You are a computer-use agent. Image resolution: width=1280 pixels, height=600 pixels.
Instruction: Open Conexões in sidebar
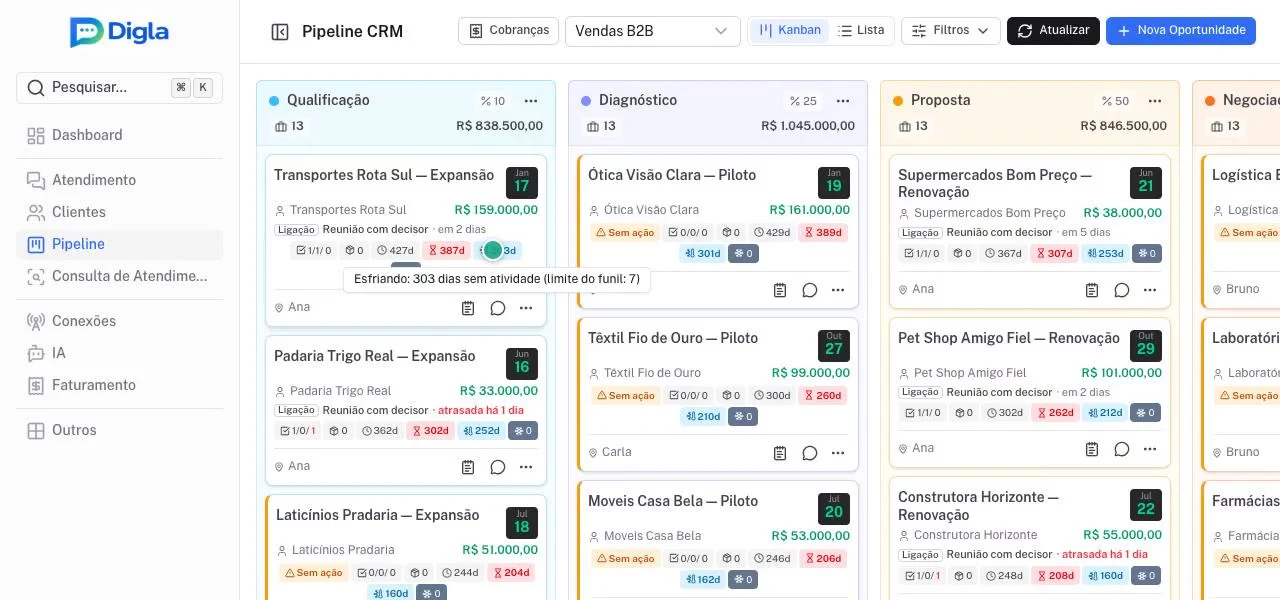point(119,321)
